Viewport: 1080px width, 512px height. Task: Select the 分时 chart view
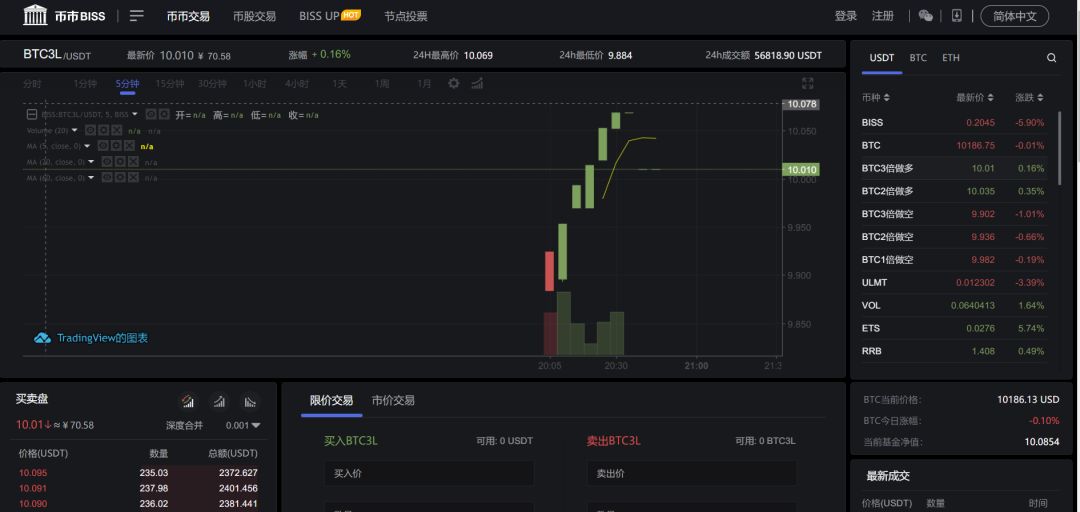coord(32,84)
